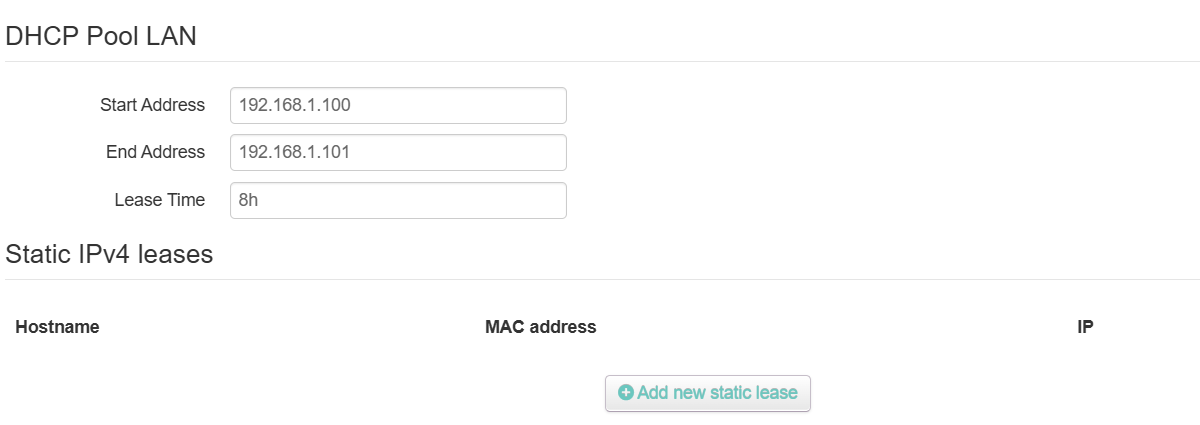
Task: Click empty right end of End Address box
Action: [500, 152]
